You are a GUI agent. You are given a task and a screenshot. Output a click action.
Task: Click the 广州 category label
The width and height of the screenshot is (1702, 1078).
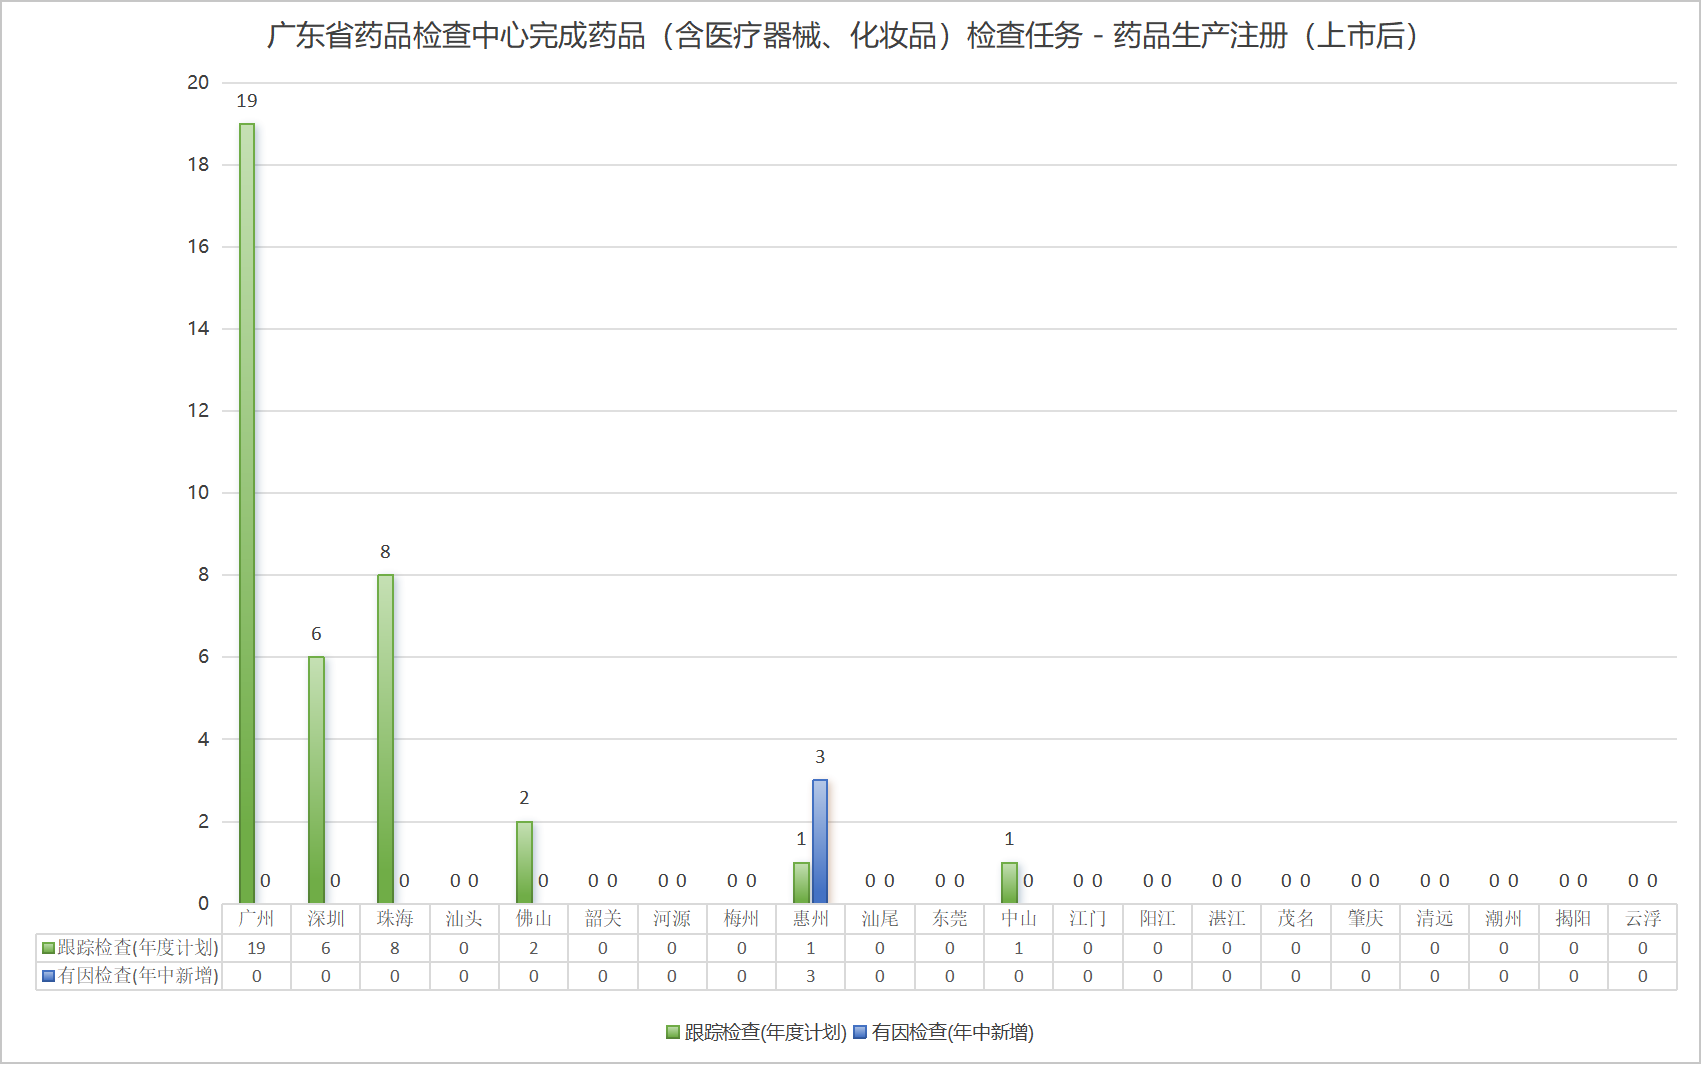(x=256, y=918)
